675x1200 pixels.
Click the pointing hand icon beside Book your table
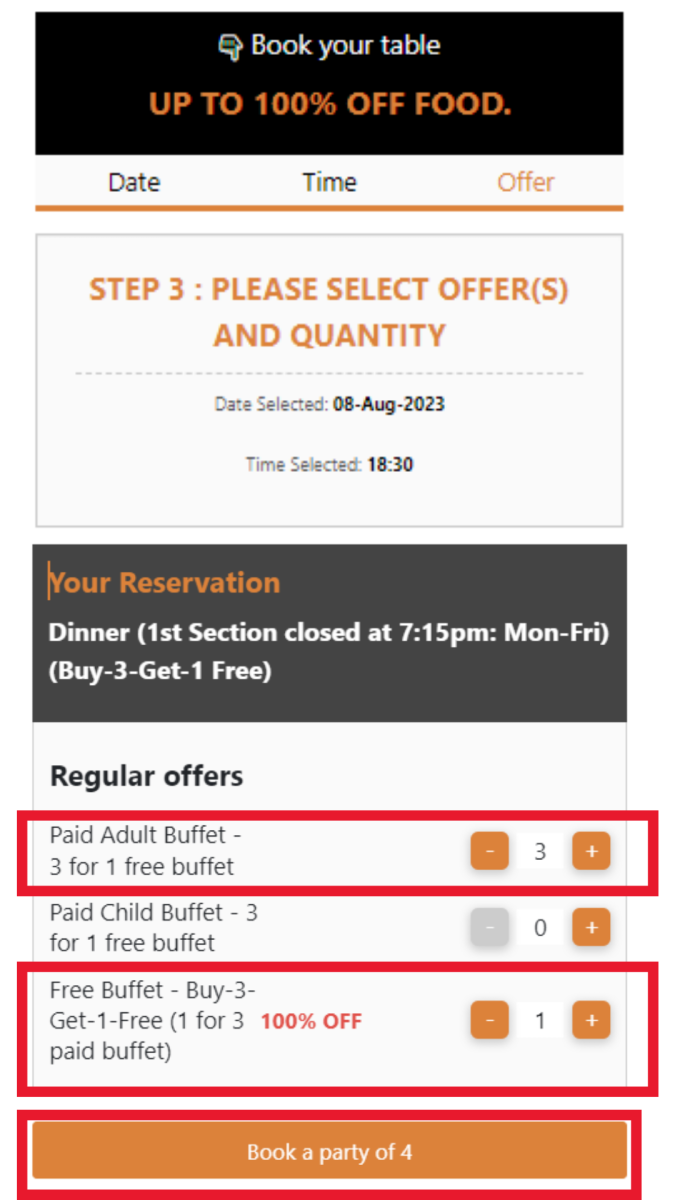230,46
